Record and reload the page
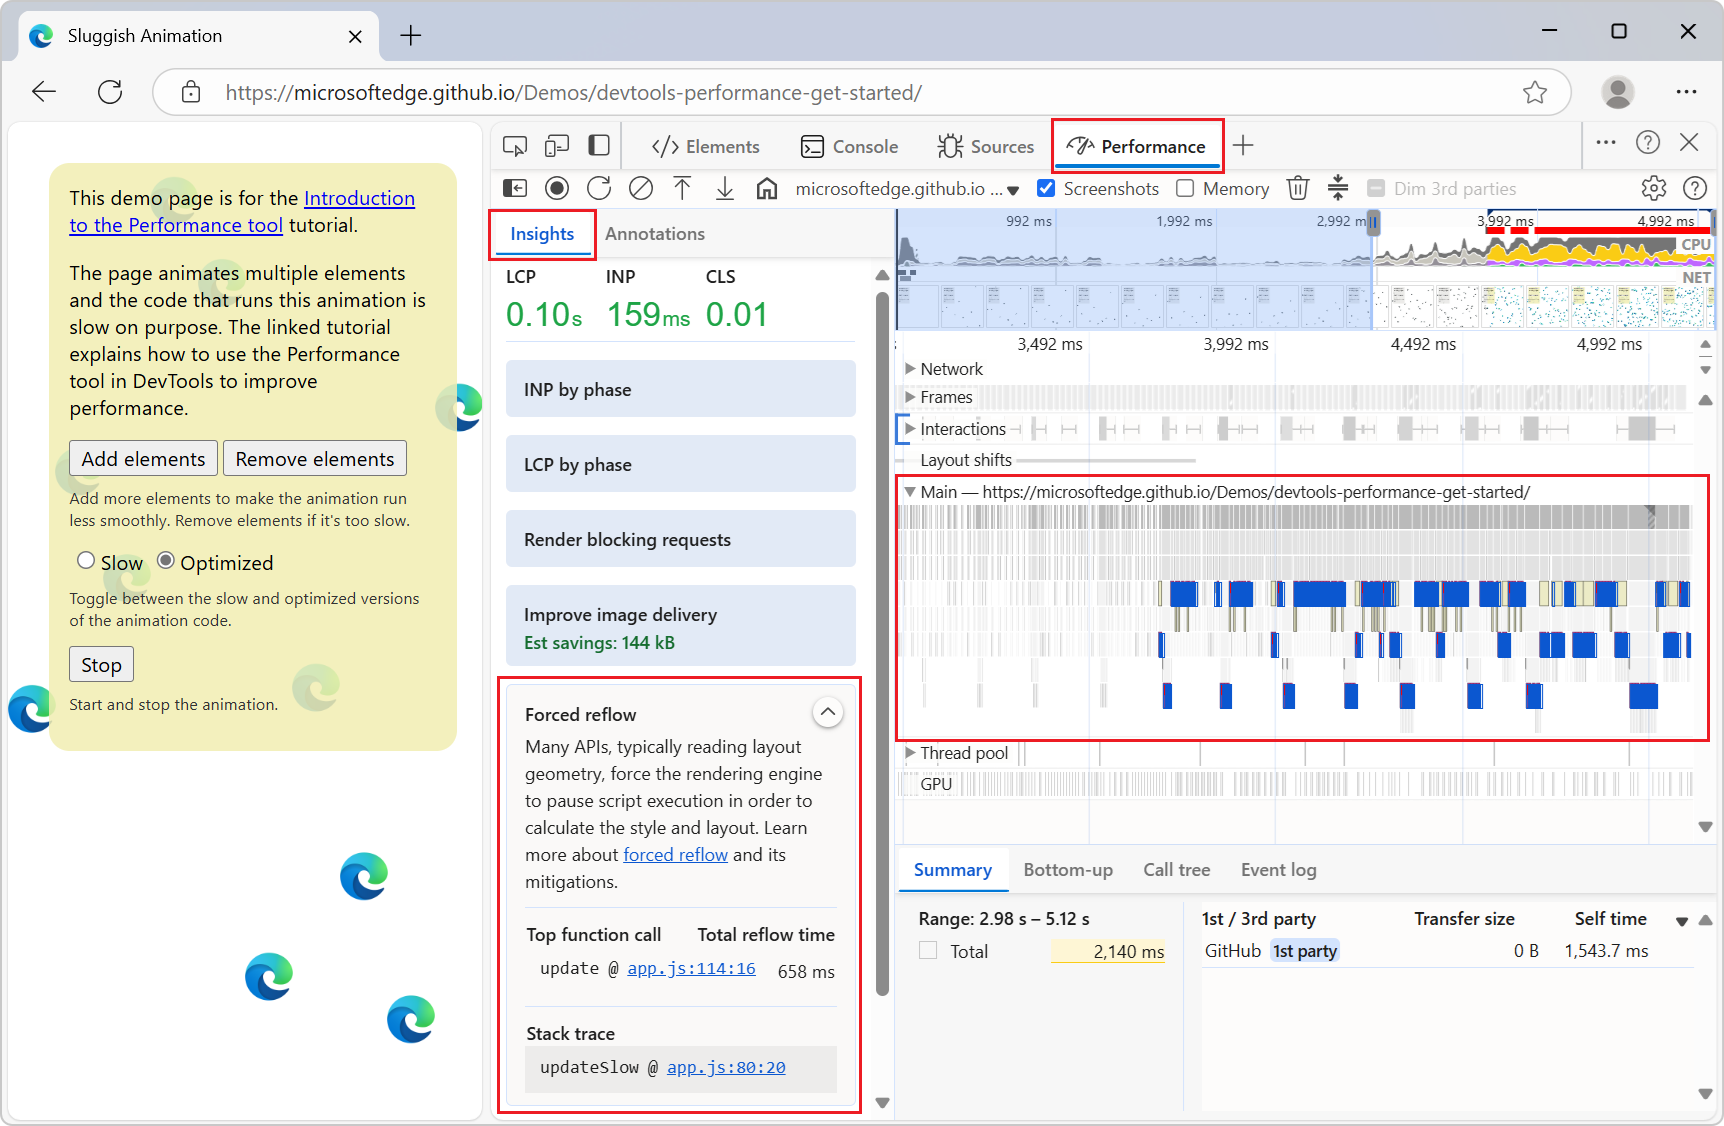The height and width of the screenshot is (1126, 1724). coord(599,188)
